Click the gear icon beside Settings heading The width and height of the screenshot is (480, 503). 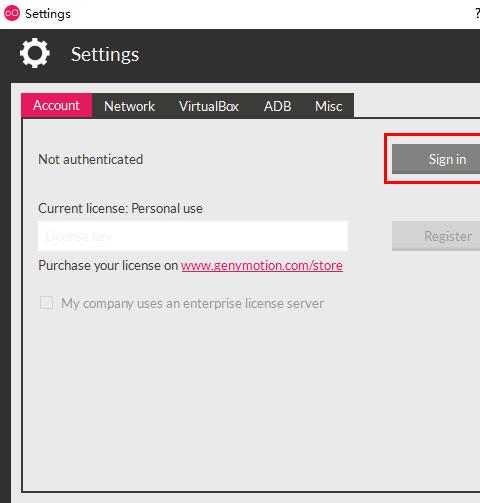pos(35,53)
